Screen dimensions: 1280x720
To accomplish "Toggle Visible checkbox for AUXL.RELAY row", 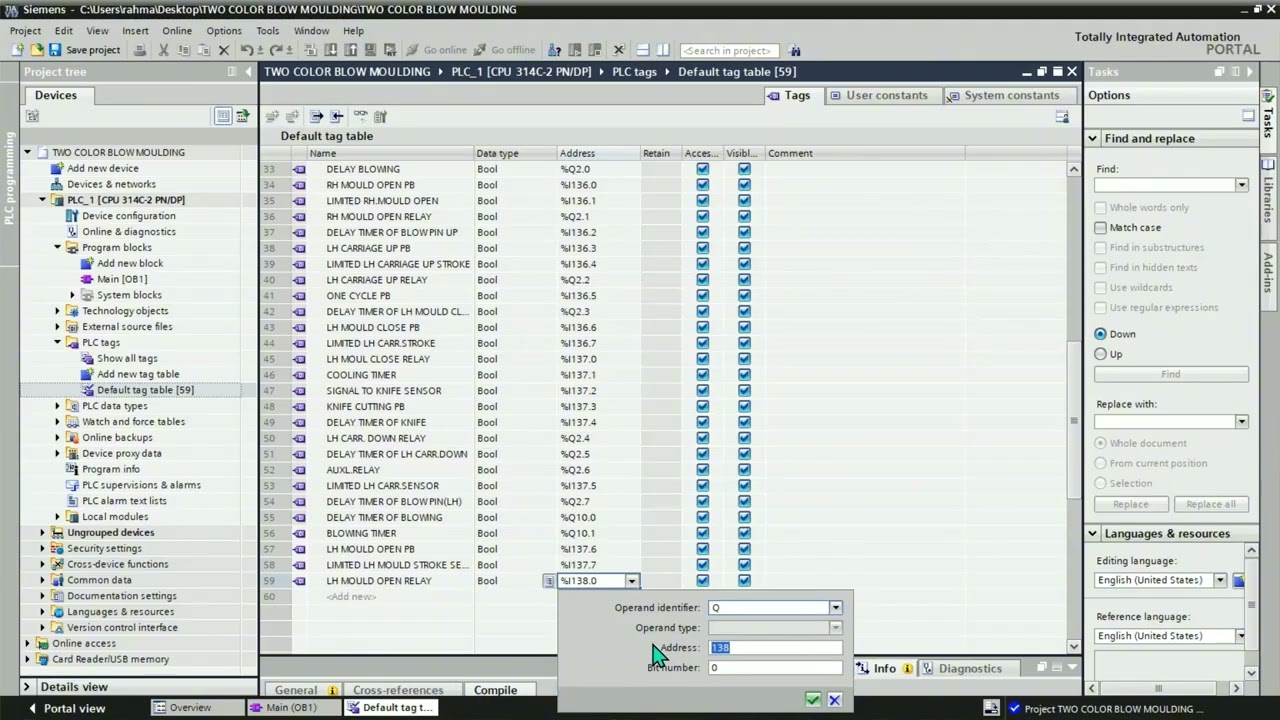I will (x=744, y=470).
